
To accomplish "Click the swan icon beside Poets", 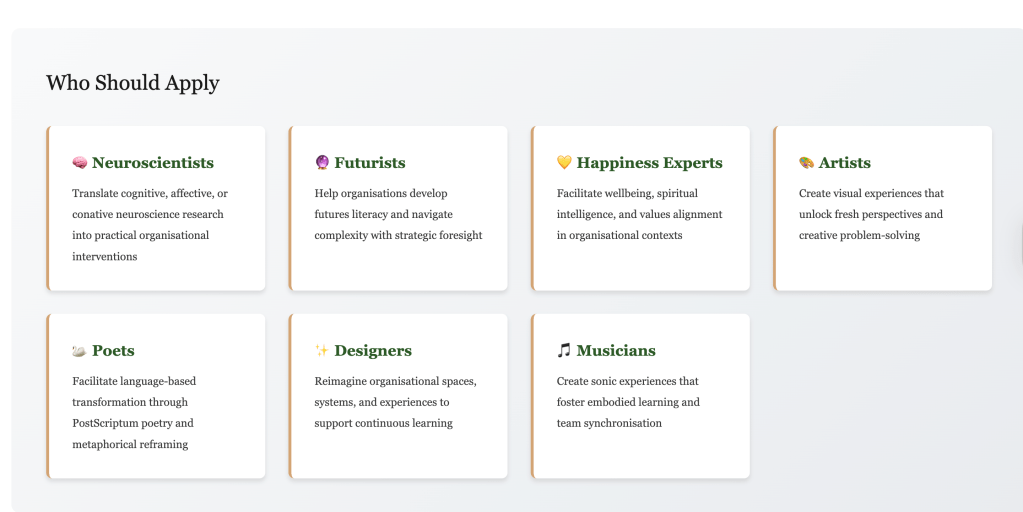I will tap(80, 351).
